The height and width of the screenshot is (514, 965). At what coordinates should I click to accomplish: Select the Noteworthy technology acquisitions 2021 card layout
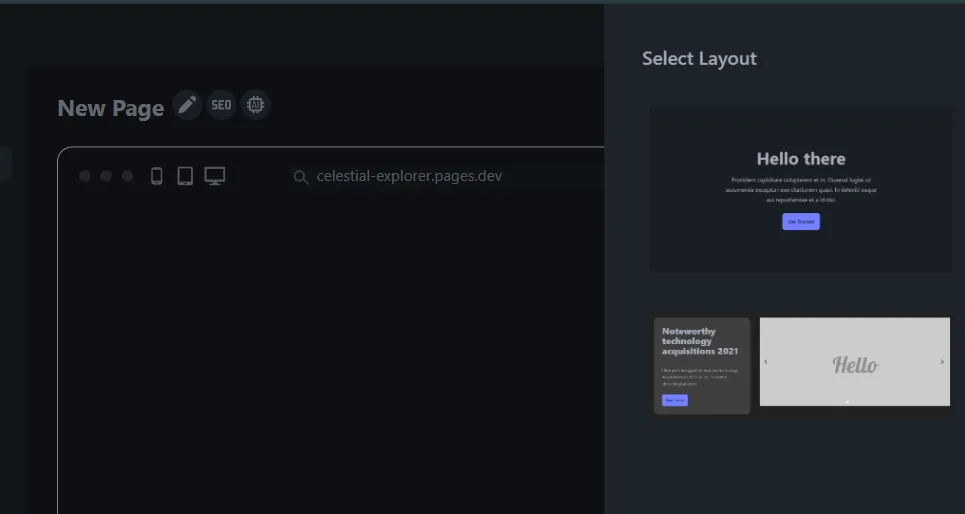[702, 366]
